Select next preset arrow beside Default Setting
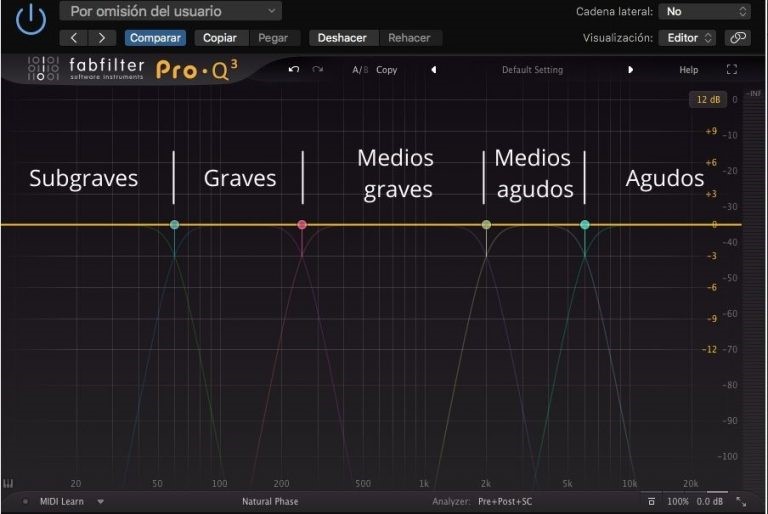The height and width of the screenshot is (514, 768). pos(630,70)
